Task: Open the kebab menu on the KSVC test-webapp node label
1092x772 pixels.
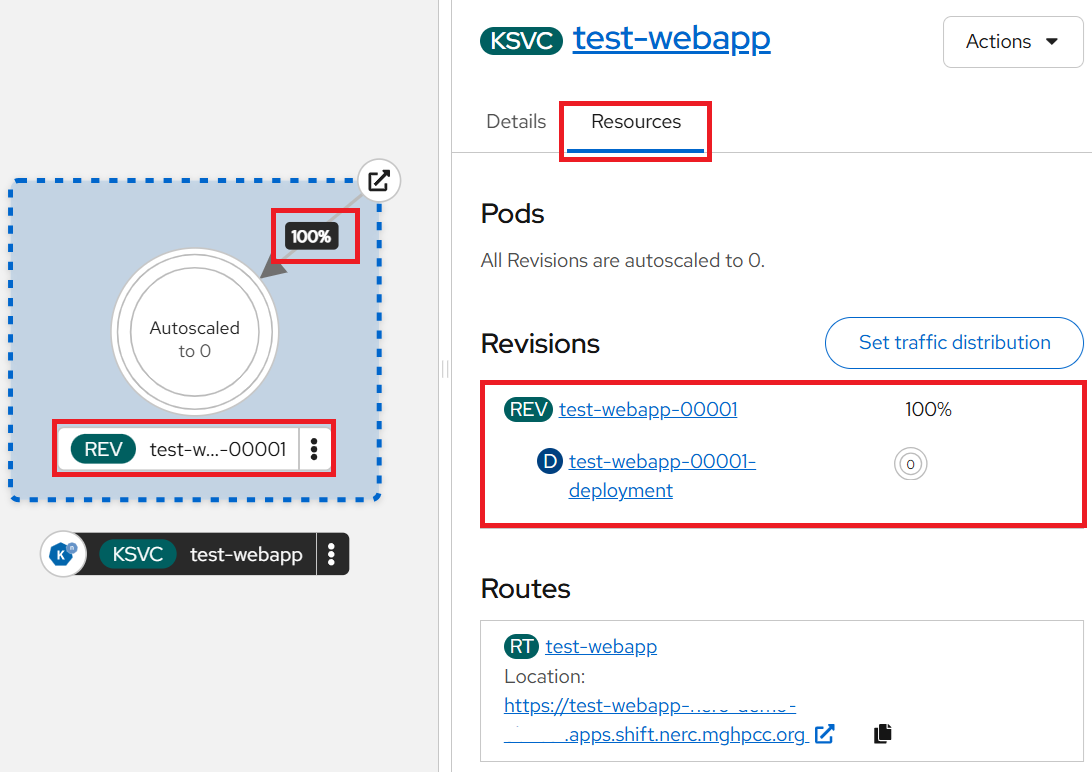Action: pos(332,553)
